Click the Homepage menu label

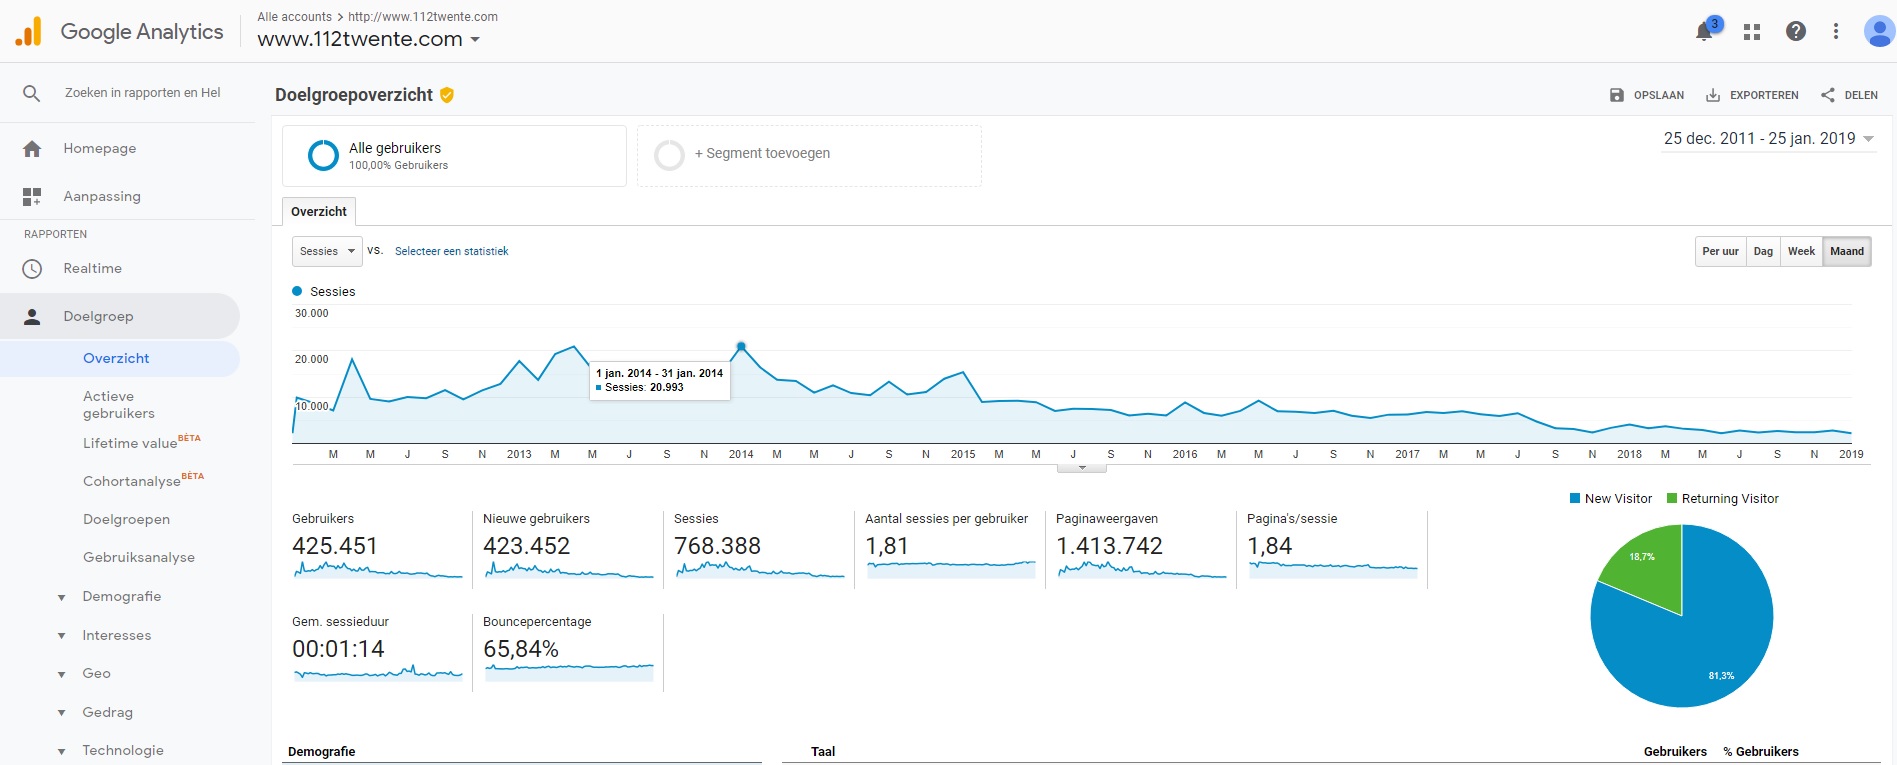pos(100,149)
